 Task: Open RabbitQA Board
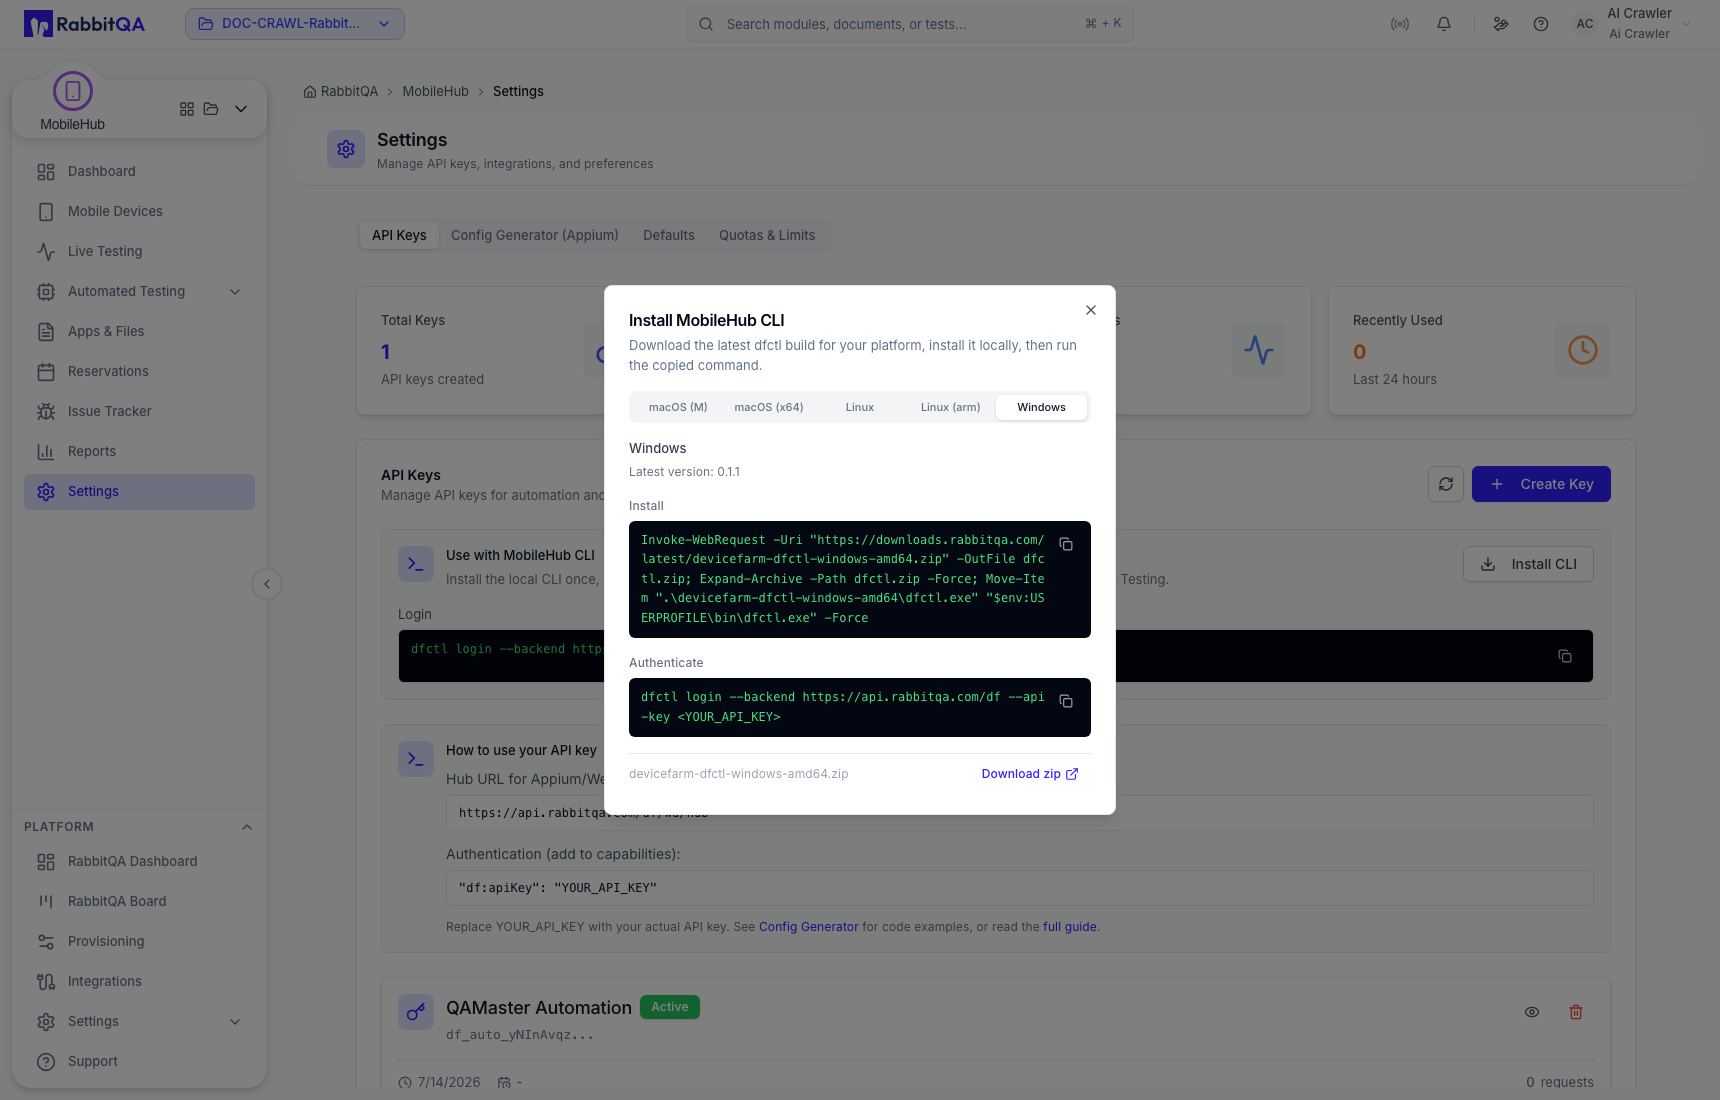point(139,901)
